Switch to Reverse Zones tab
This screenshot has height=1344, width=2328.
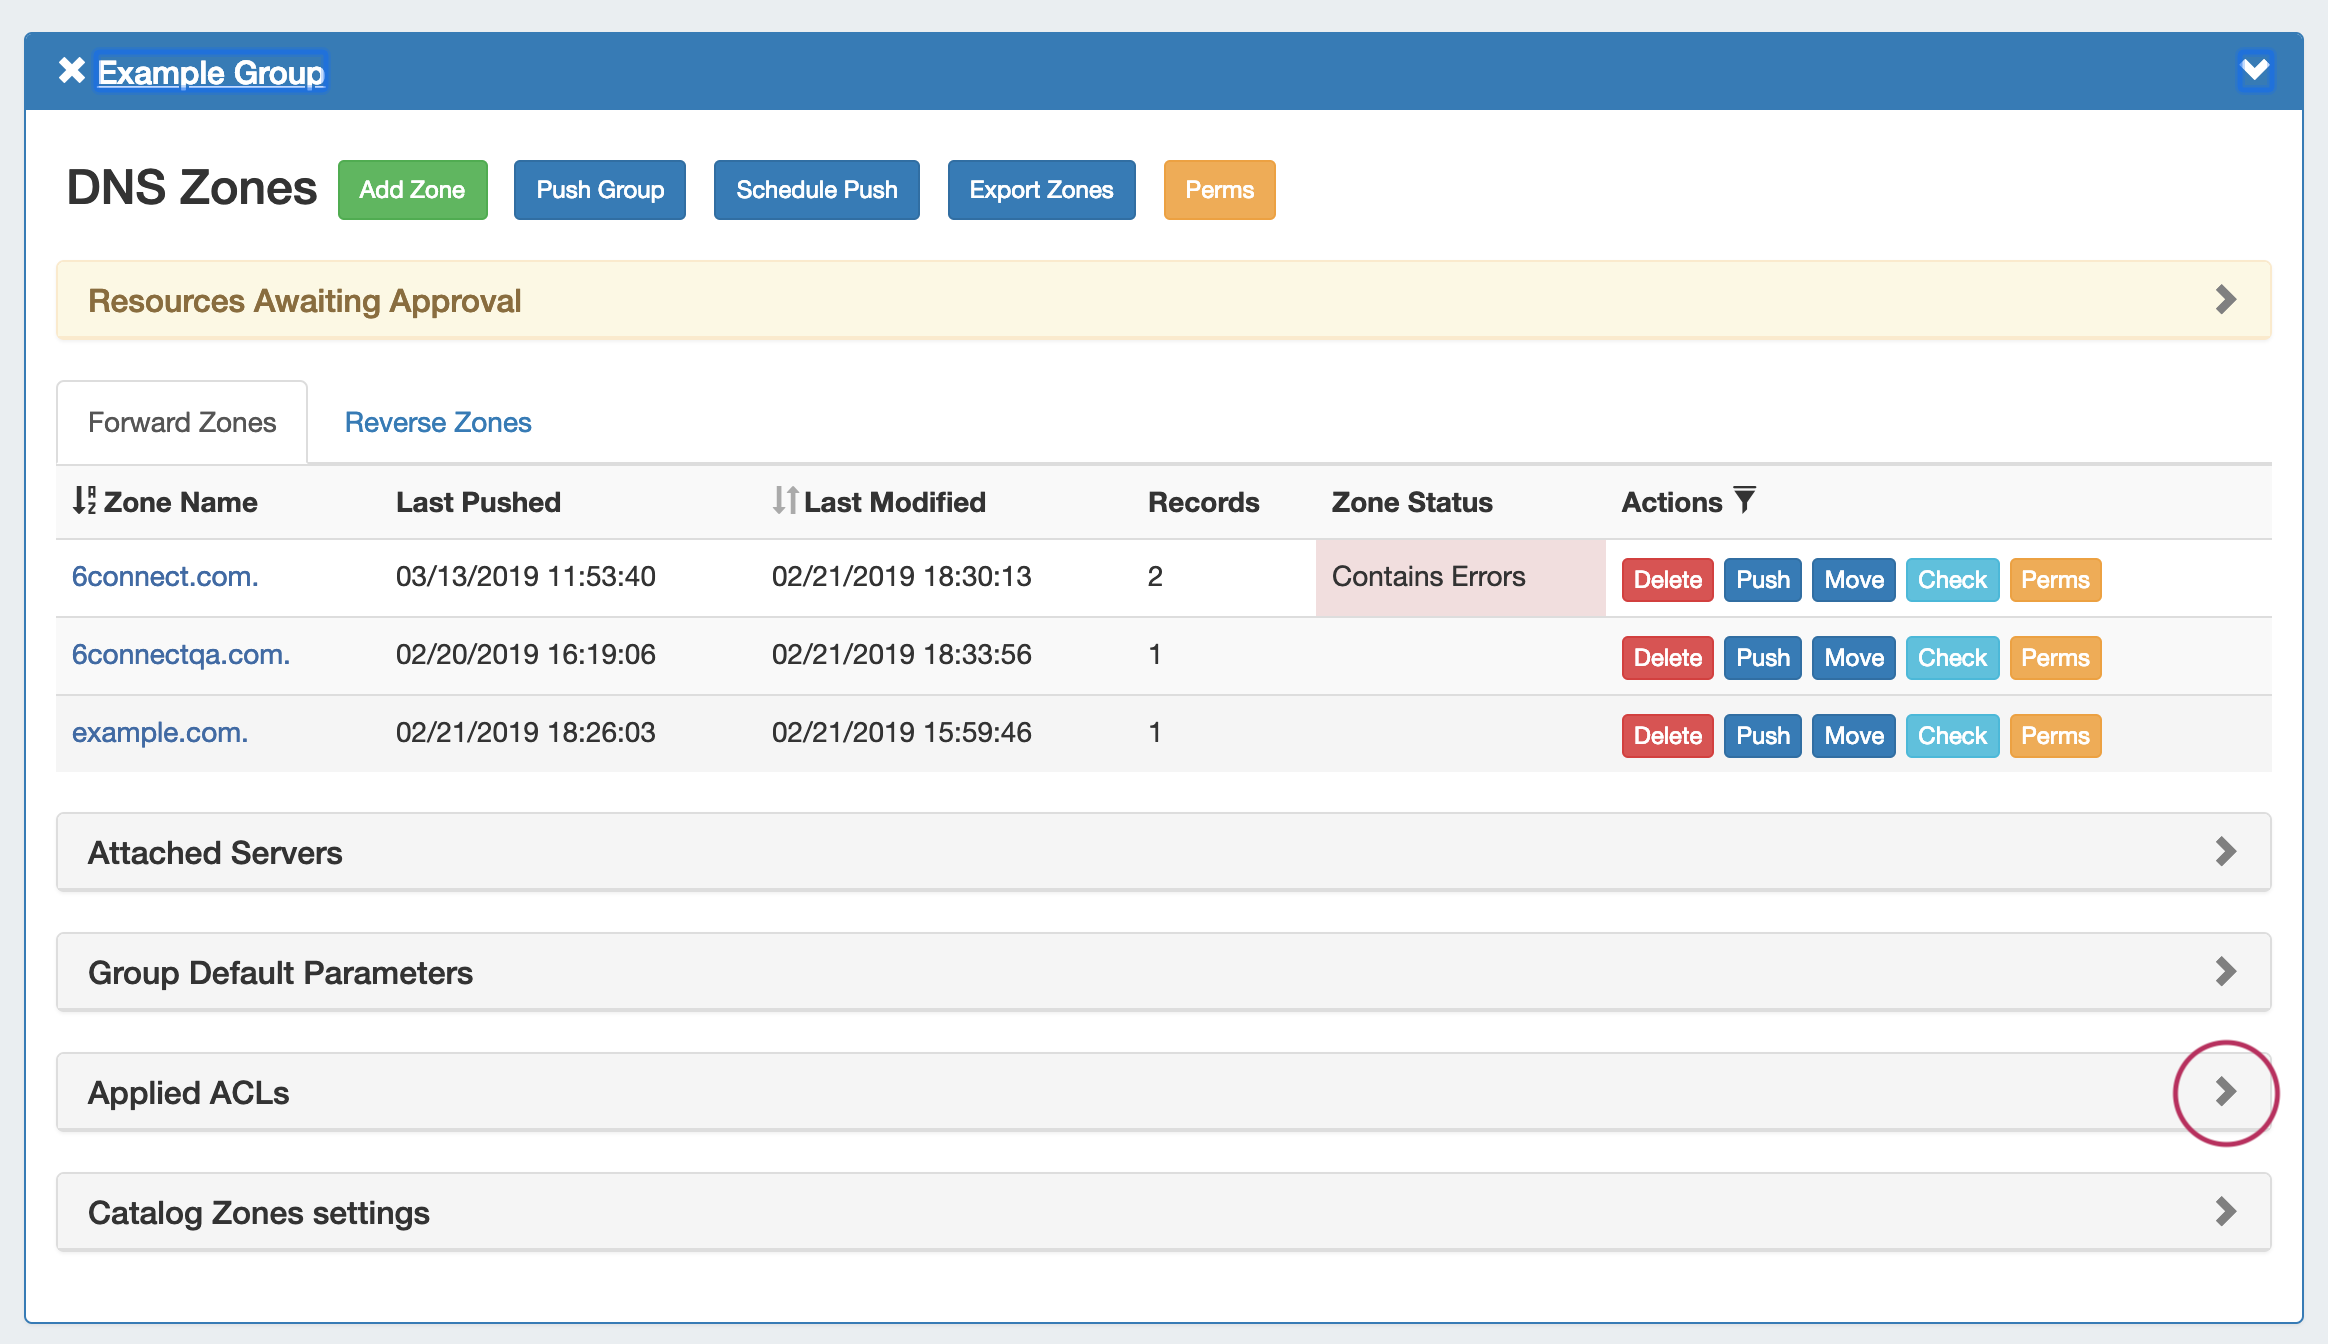pos(437,423)
